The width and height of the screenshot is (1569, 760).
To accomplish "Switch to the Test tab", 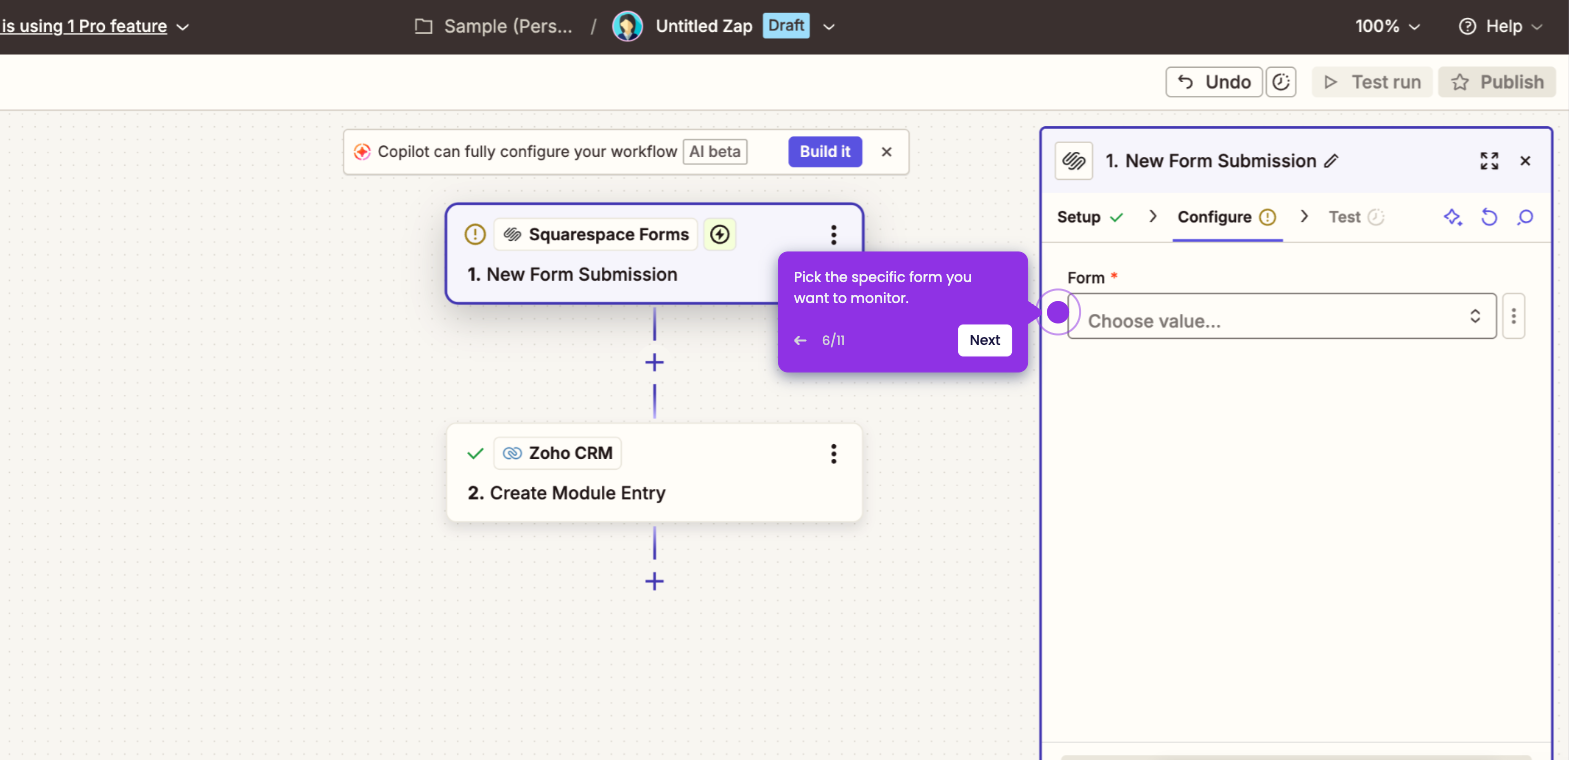I will 1356,217.
